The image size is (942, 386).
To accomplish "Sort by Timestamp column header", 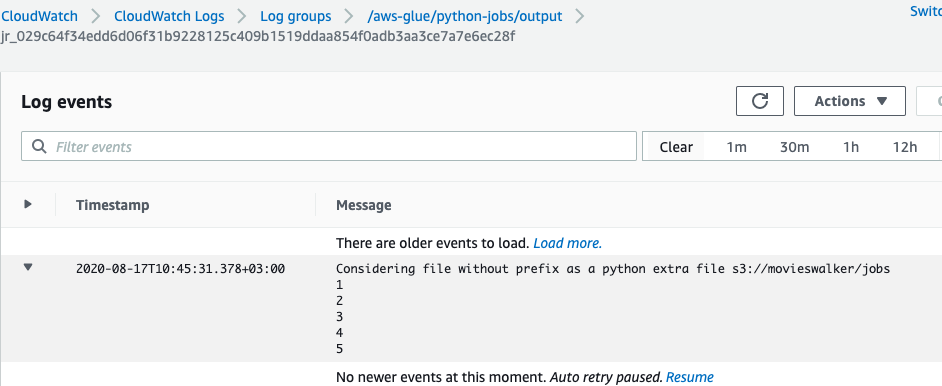I will pyautogui.click(x=112, y=205).
